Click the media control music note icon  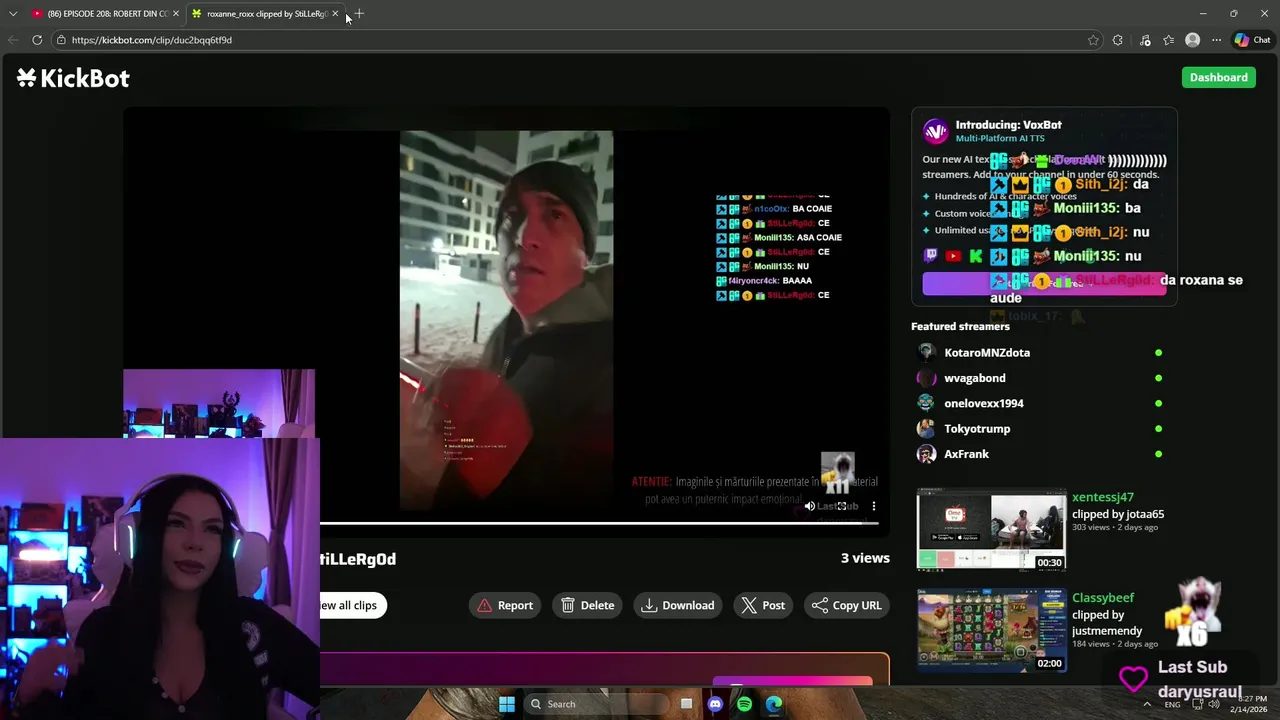(1145, 40)
